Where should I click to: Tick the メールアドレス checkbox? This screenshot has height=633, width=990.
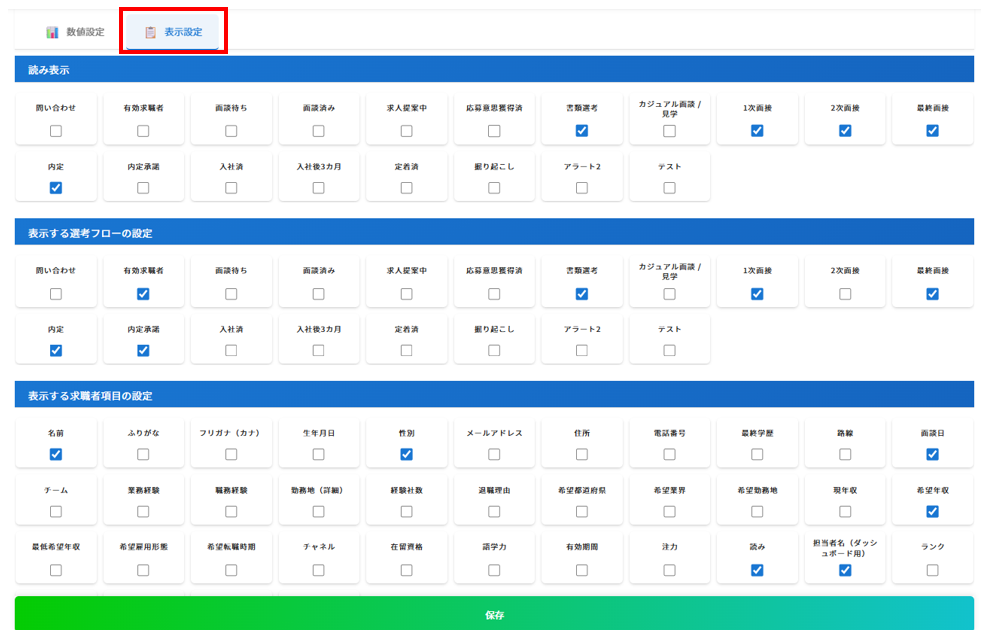[494, 454]
